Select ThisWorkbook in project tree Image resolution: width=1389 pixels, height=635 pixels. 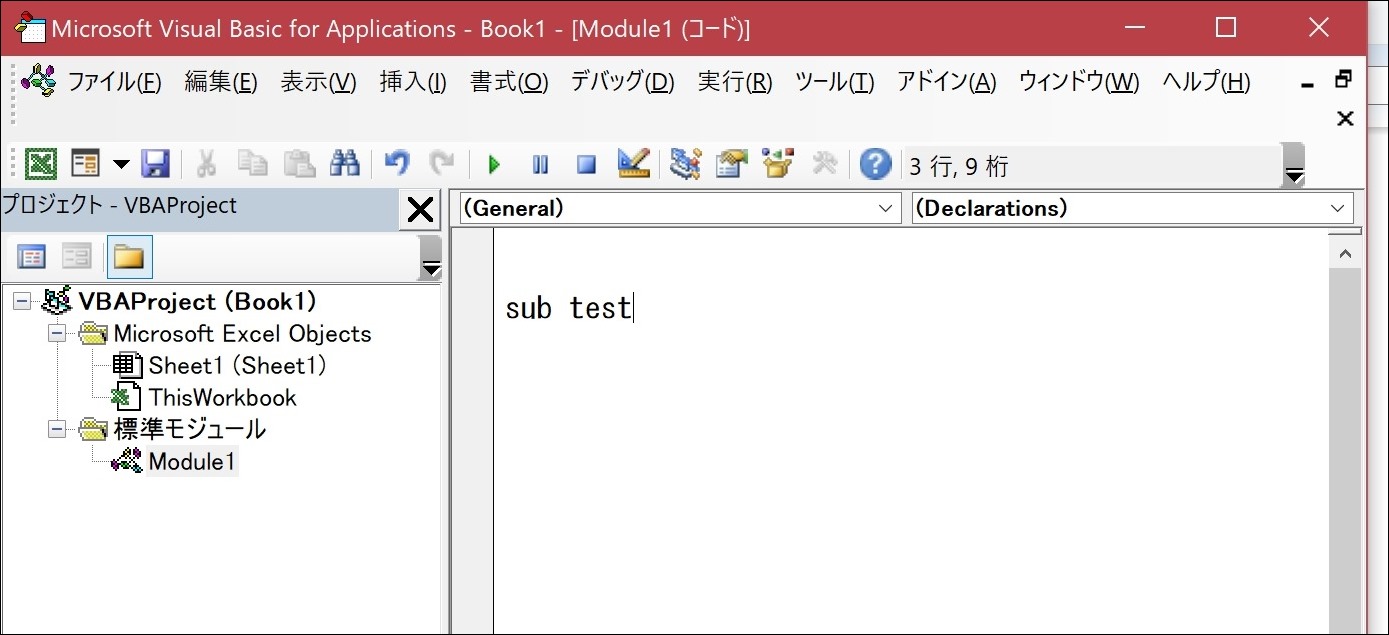(x=223, y=398)
